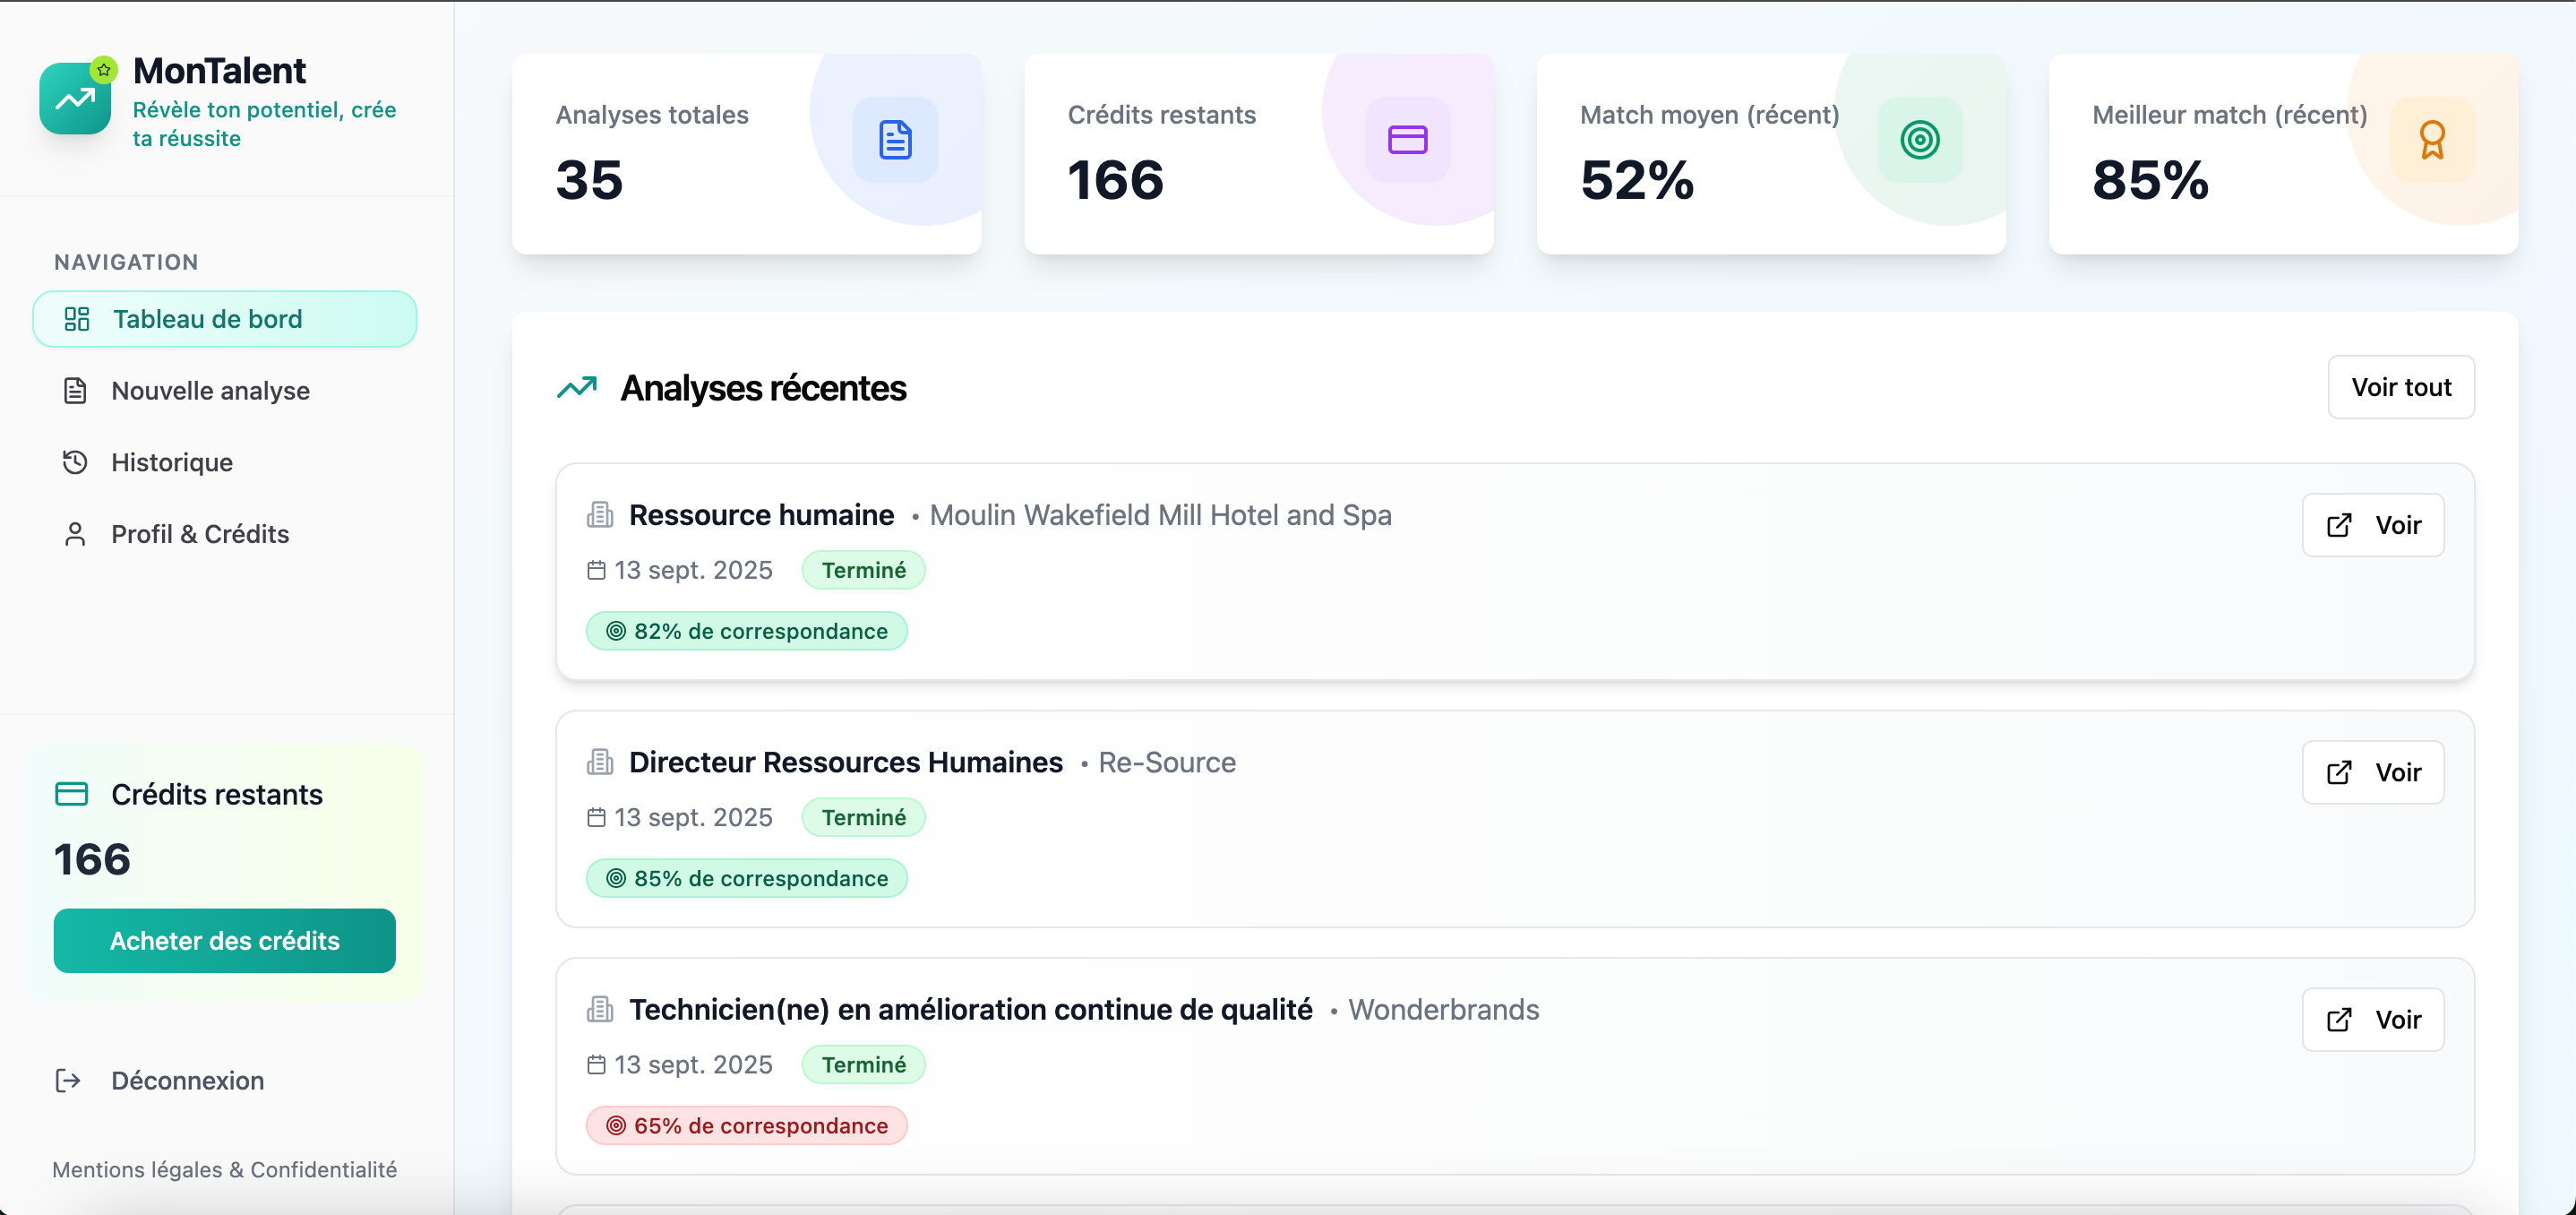View the Technicien(ne) en amélioration analysis
Viewport: 2576px width, 1215px height.
2373,1019
